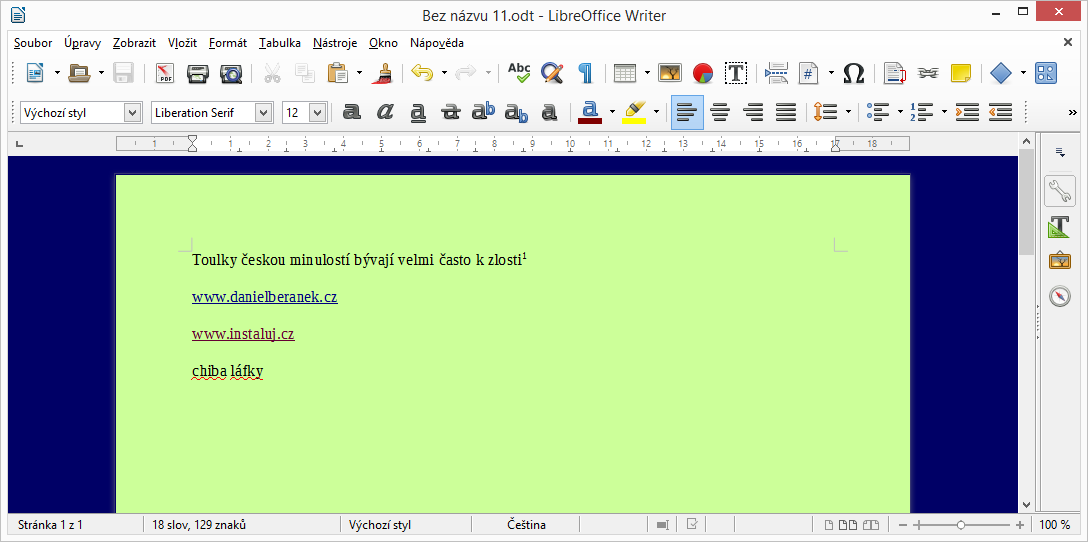
Task: Expand line spacing dropdown arrow
Action: 848,112
